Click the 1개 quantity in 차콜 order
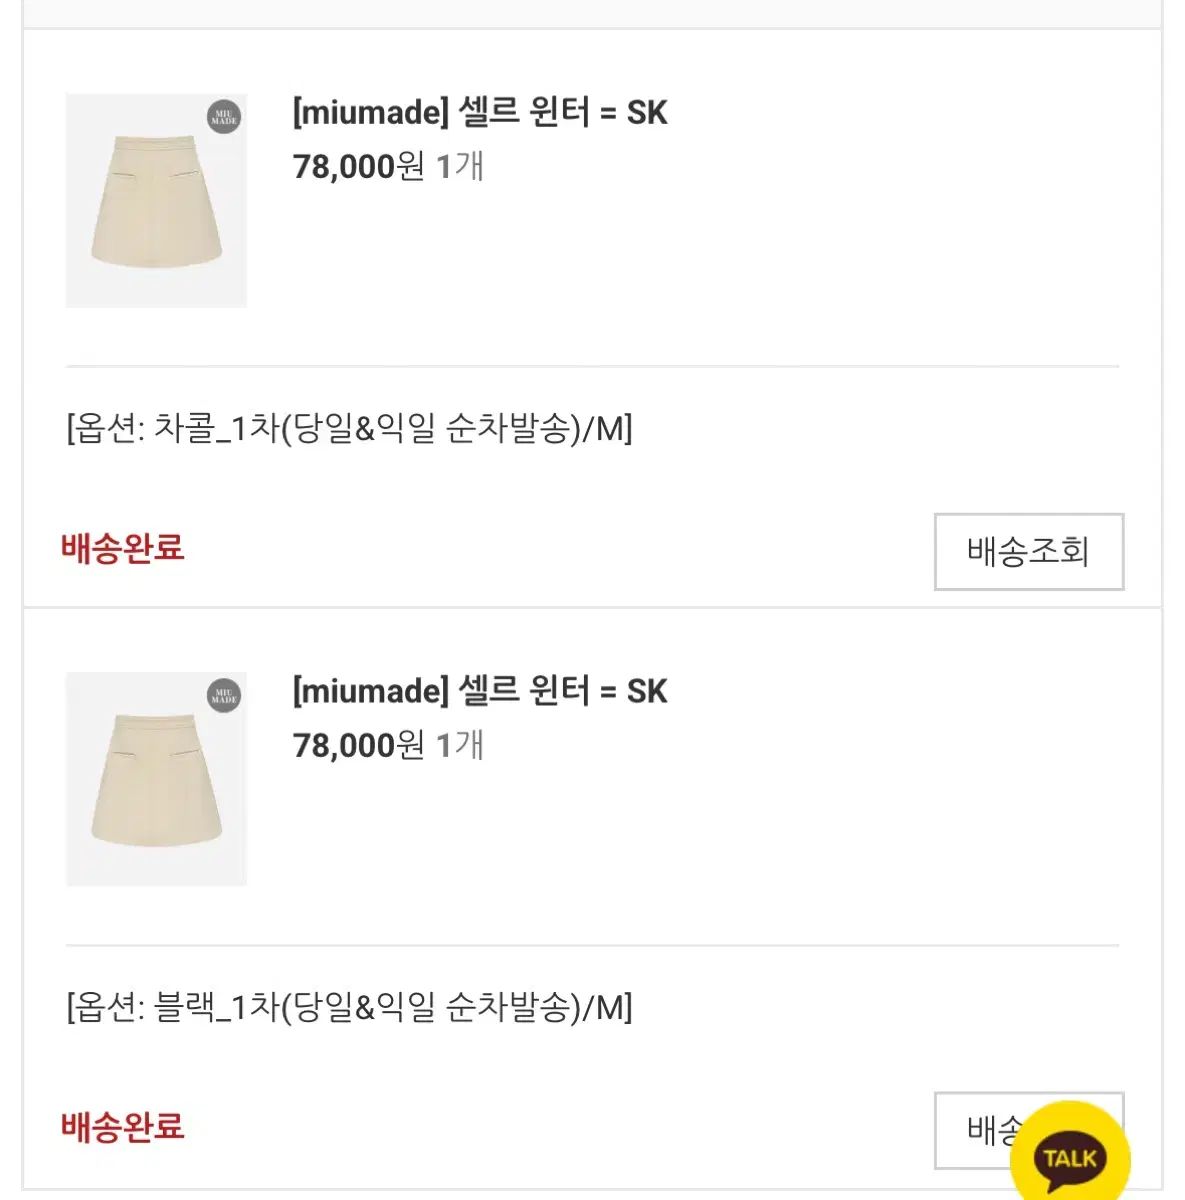The height and width of the screenshot is (1200, 1185). click(461, 166)
